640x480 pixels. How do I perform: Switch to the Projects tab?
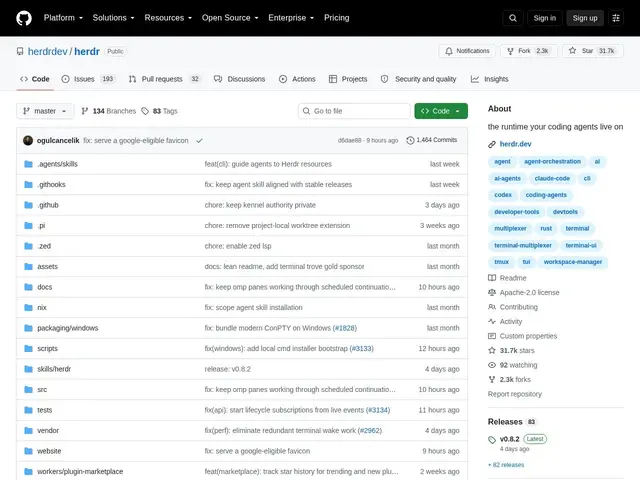pos(348,79)
